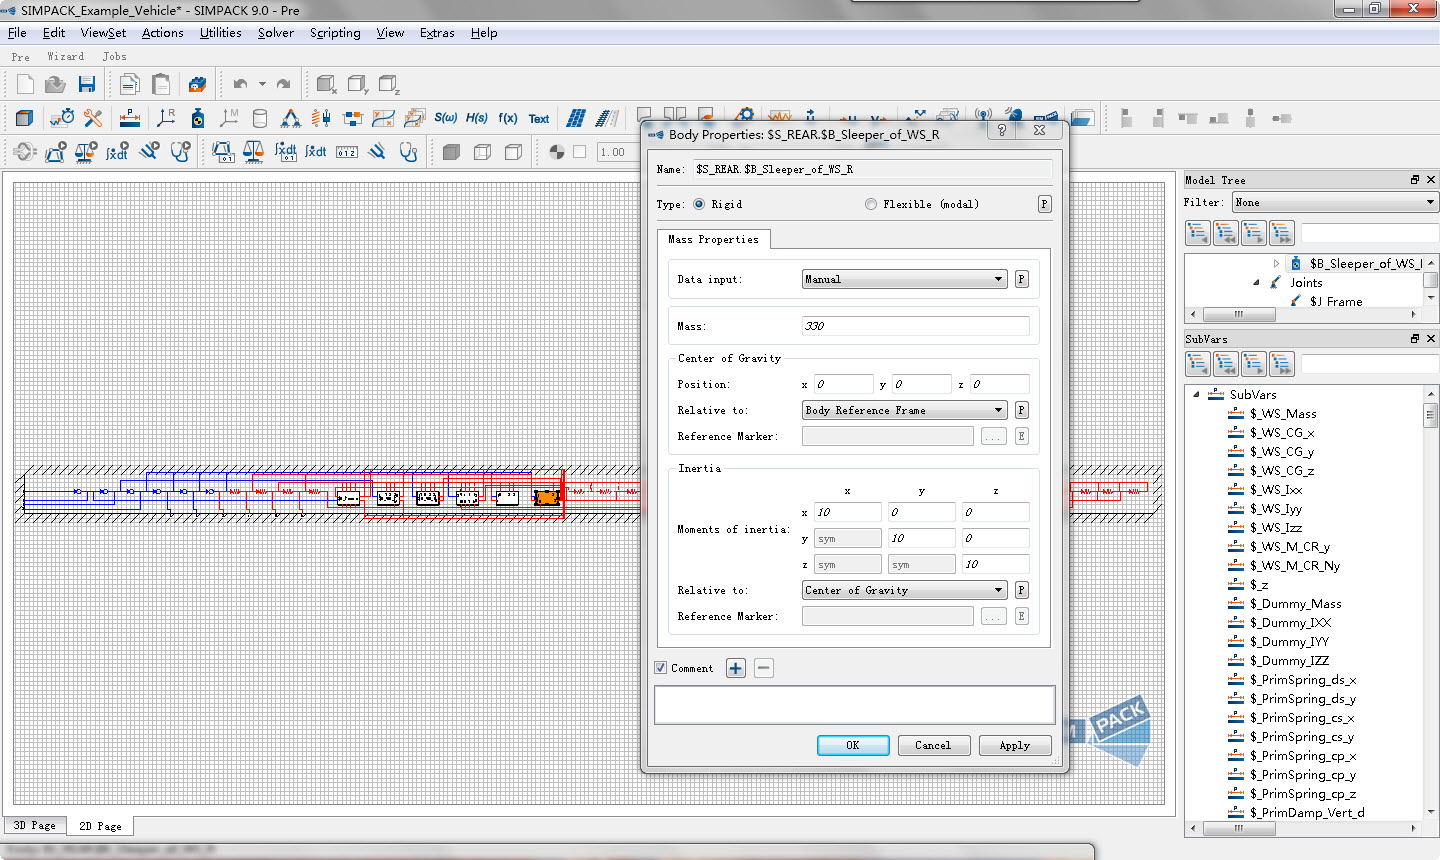The height and width of the screenshot is (860, 1440).
Task: Click the Mass value field
Action: point(916,326)
